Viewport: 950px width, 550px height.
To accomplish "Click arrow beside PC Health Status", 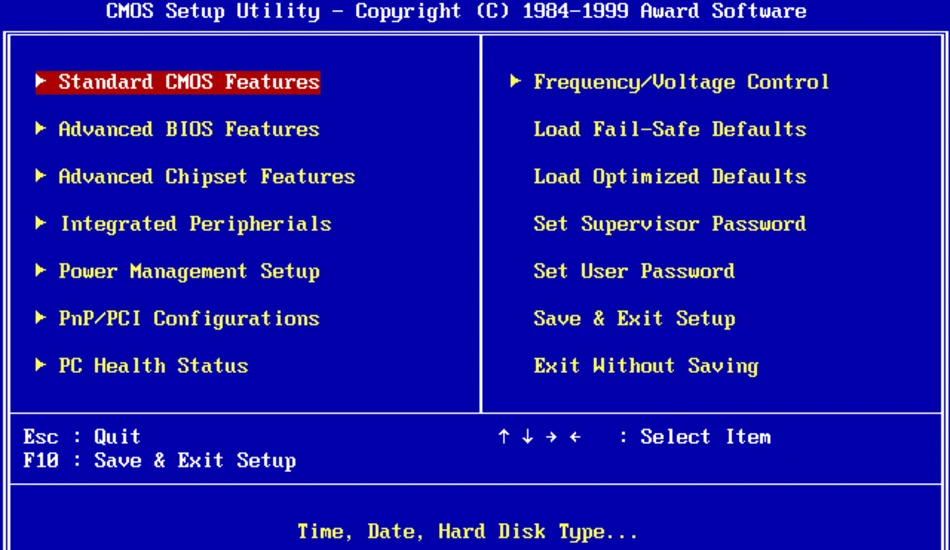I will click(x=41, y=364).
